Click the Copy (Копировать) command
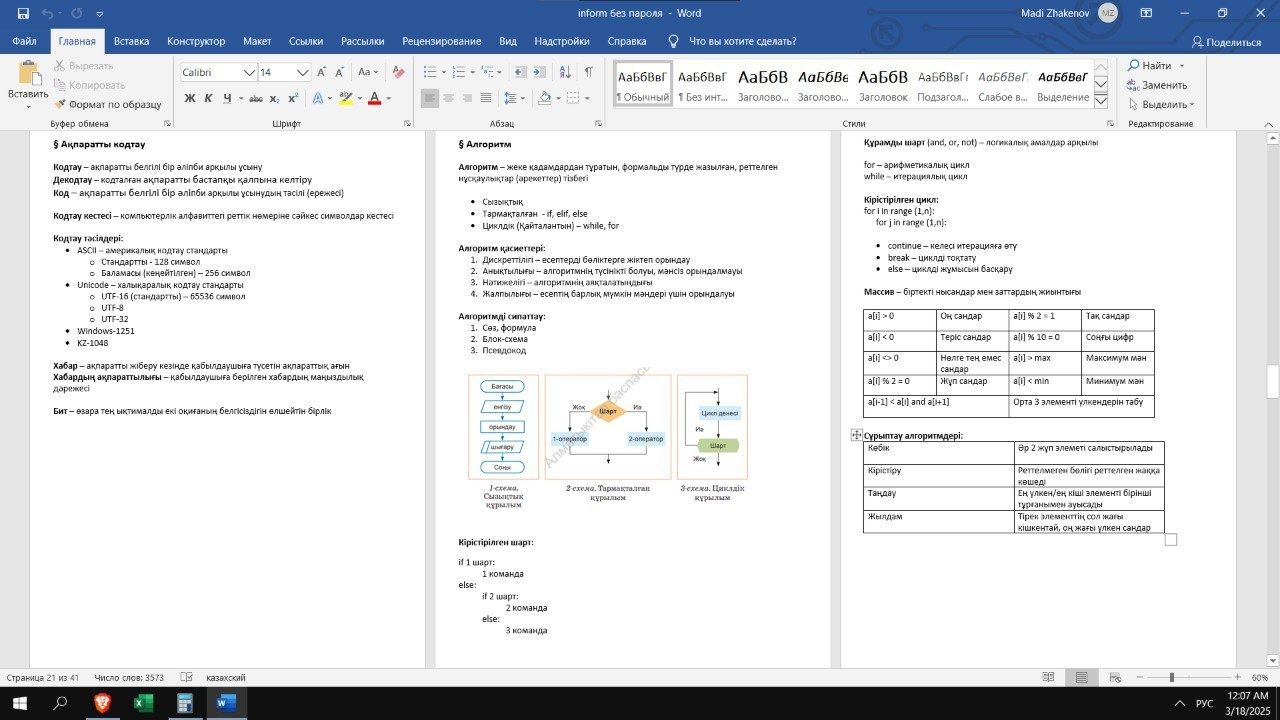Image resolution: width=1280 pixels, height=720 pixels. pos(89,85)
